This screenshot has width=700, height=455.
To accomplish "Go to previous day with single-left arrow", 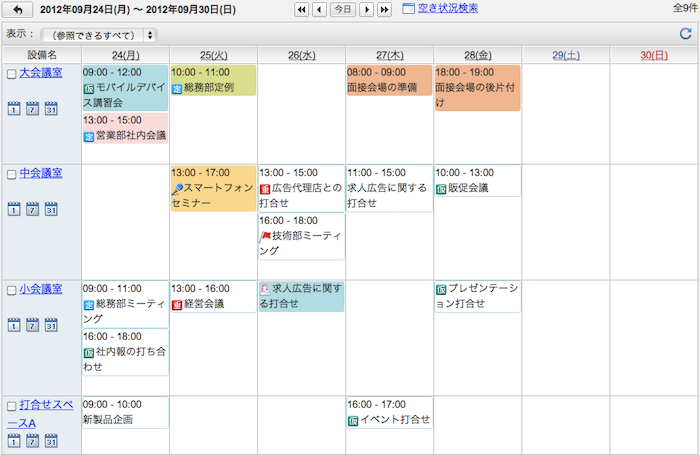I will click(x=319, y=10).
